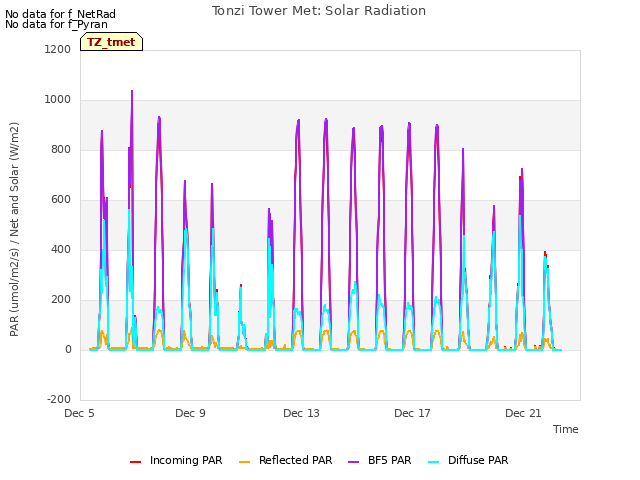Click the BF5 PAR legend entry
This screenshot has height=480, width=640.
tap(380, 460)
